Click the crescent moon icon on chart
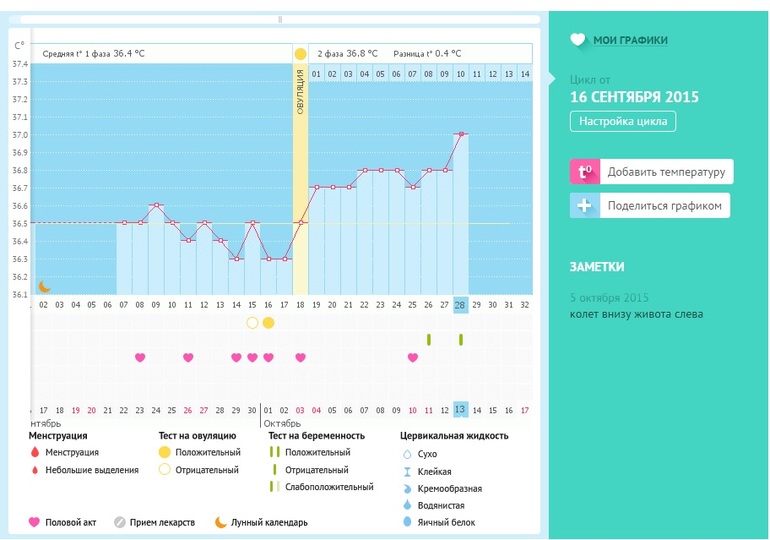 click(x=43, y=286)
